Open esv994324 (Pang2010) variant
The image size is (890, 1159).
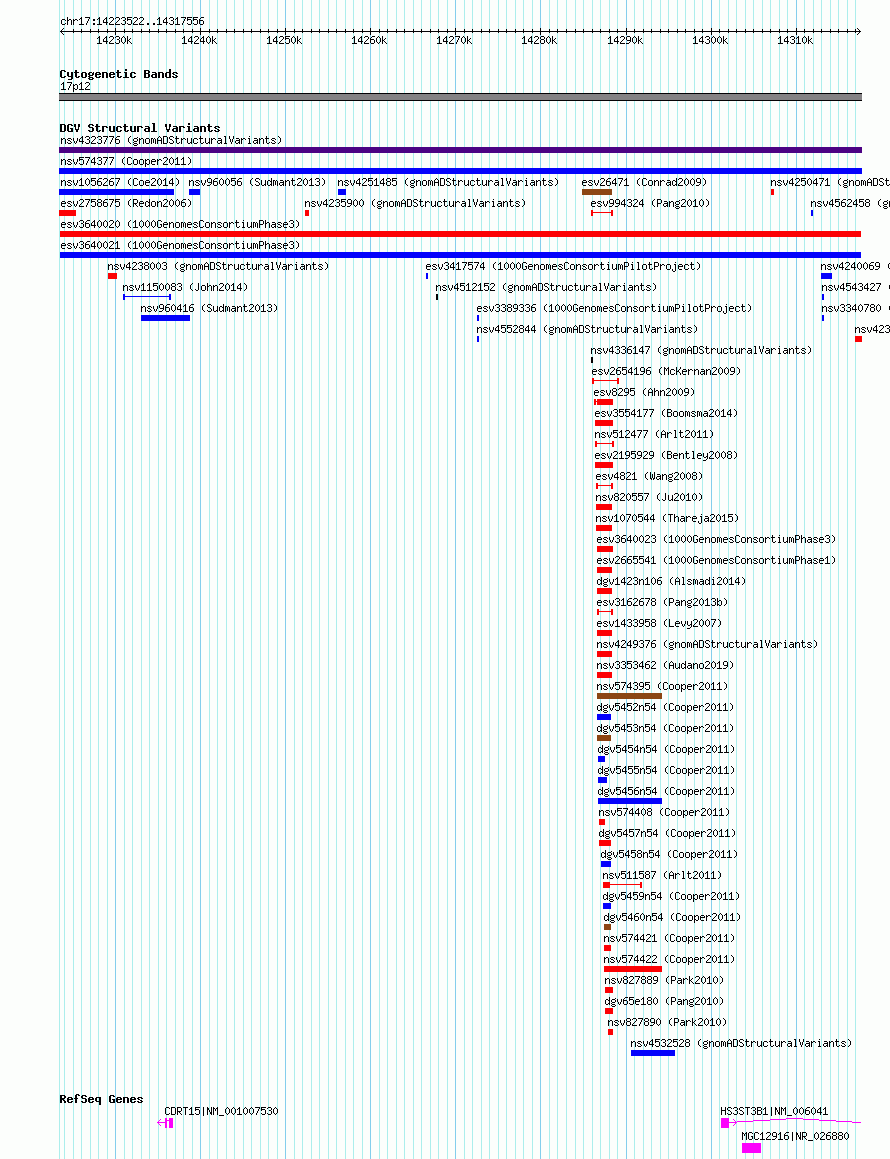click(x=650, y=203)
